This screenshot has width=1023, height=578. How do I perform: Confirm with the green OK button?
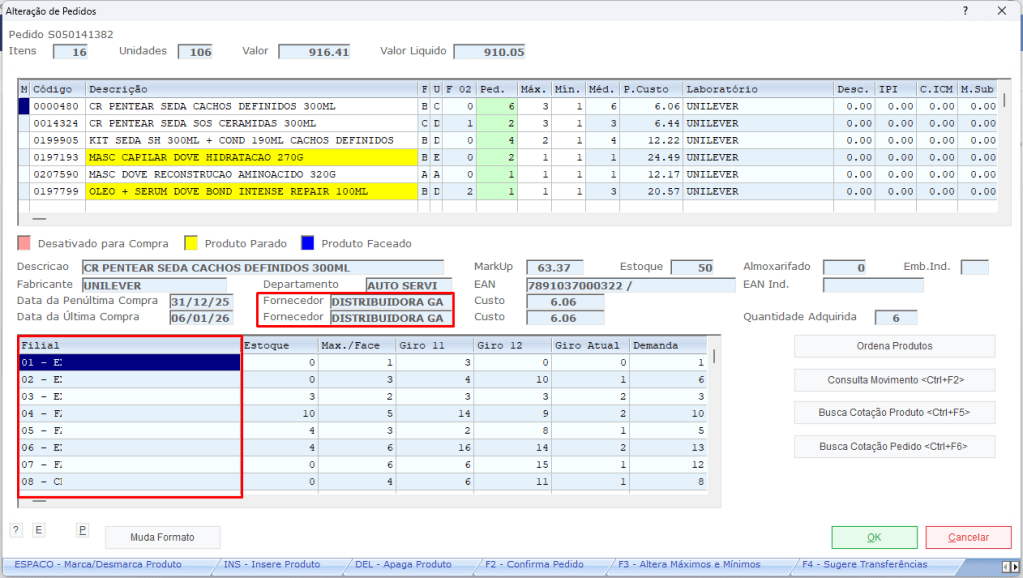873,537
